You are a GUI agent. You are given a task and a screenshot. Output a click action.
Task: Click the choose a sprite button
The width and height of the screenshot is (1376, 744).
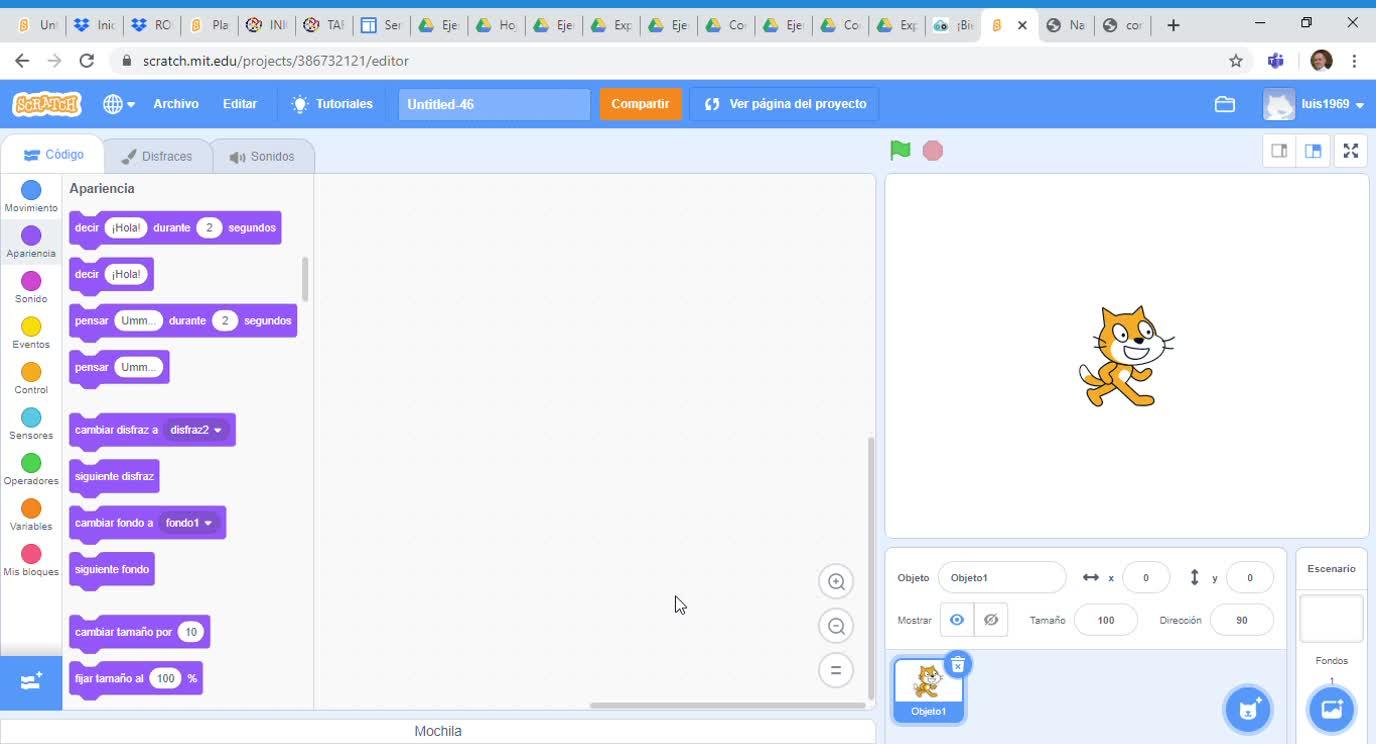(x=1248, y=709)
